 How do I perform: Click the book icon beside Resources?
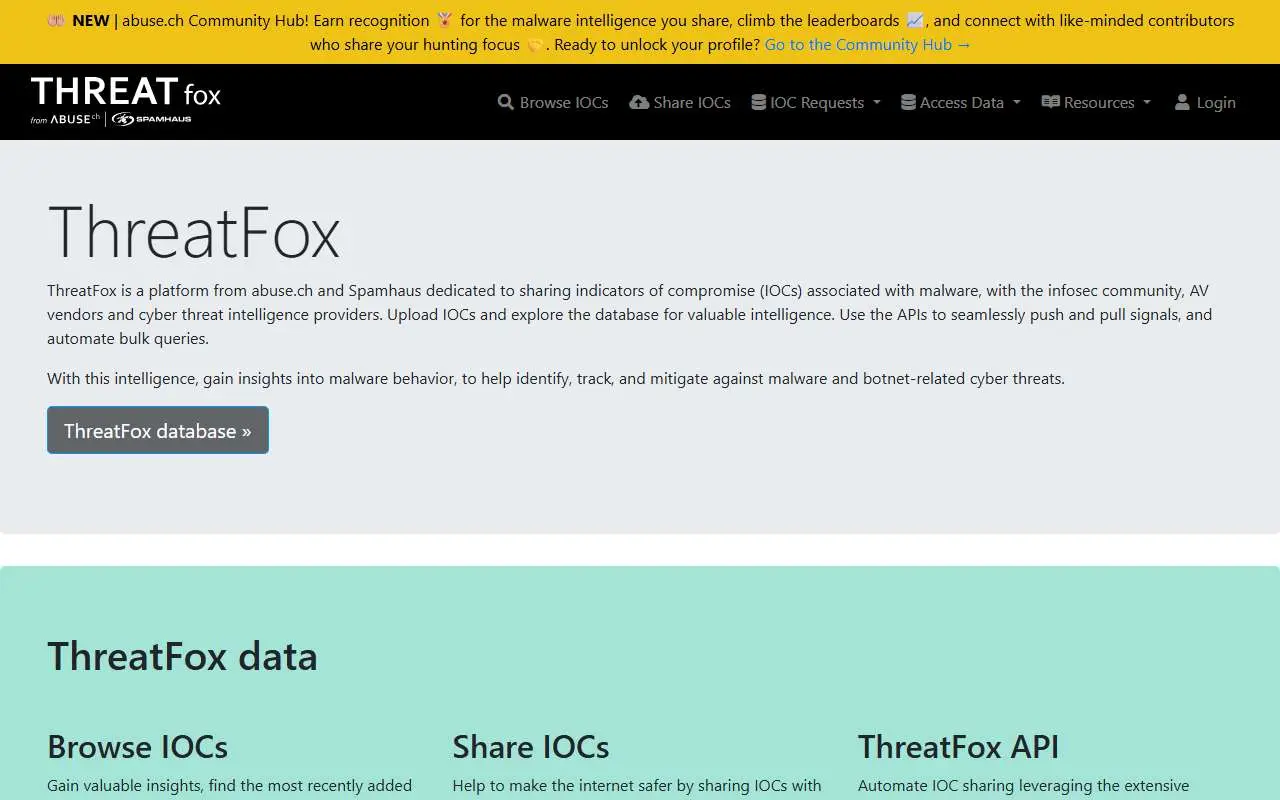[x=1050, y=102]
